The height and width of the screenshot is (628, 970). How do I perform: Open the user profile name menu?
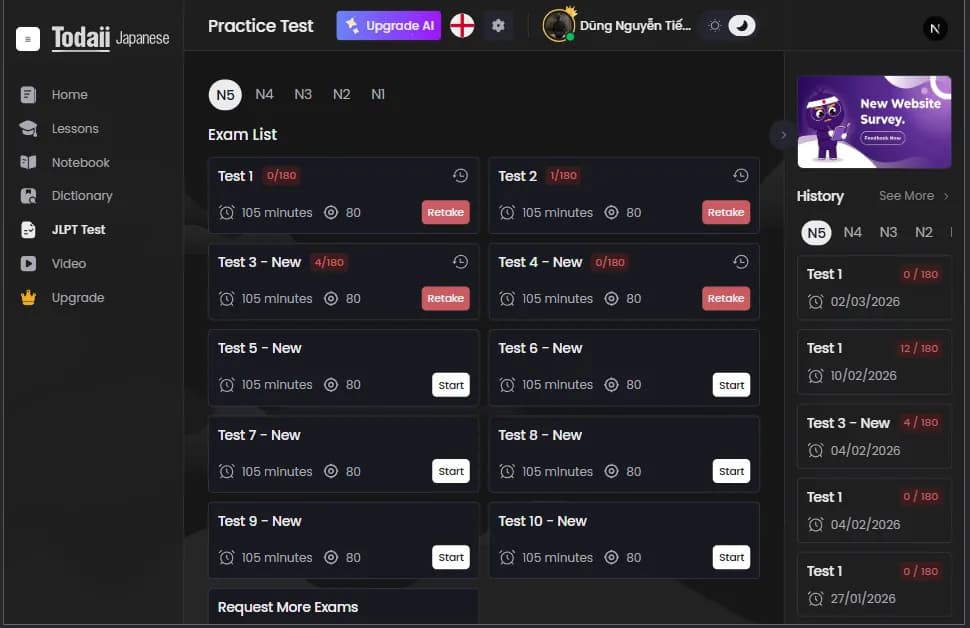tap(634, 26)
